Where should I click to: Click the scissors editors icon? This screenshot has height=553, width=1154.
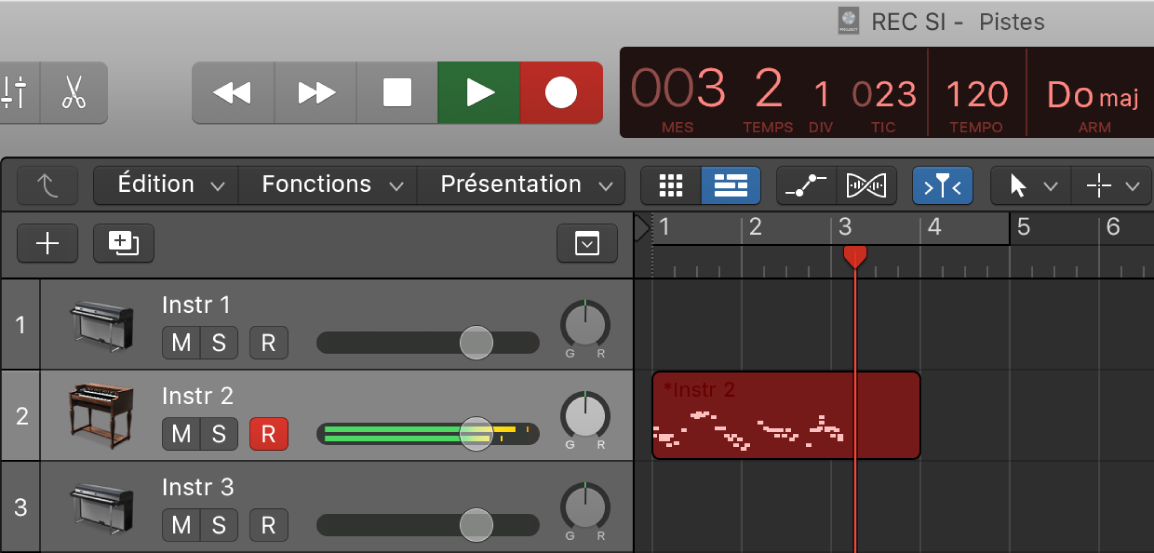coord(73,93)
